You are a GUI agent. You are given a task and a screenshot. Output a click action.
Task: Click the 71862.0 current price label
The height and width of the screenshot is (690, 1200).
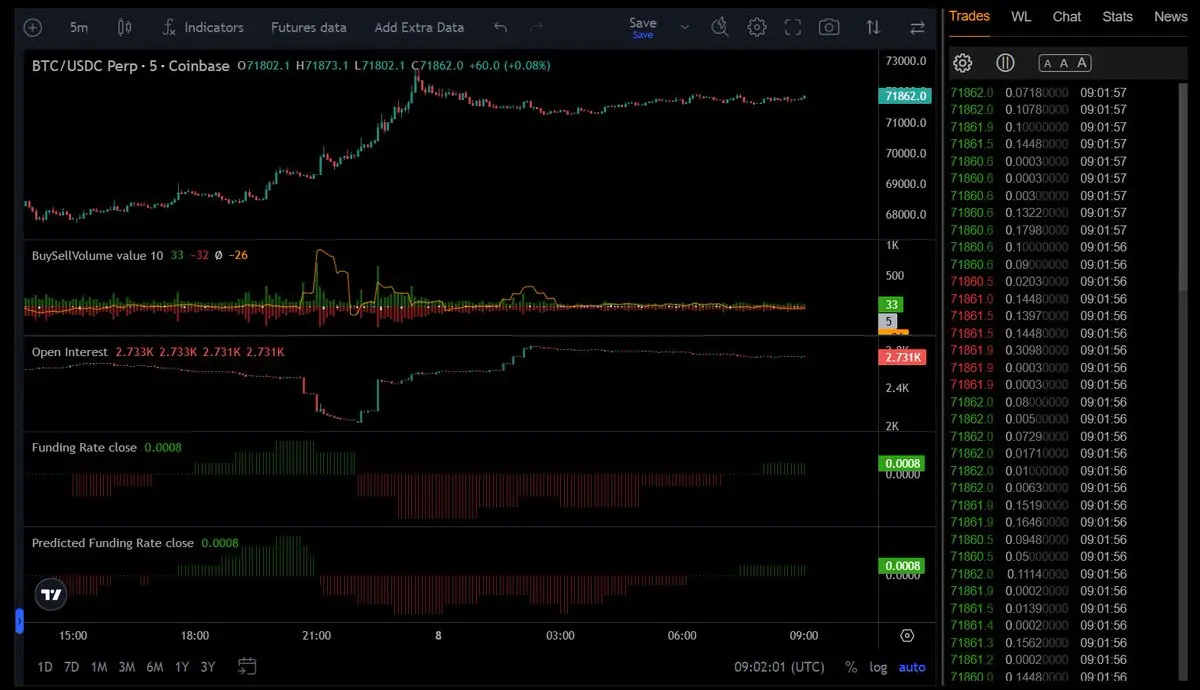tap(907, 96)
